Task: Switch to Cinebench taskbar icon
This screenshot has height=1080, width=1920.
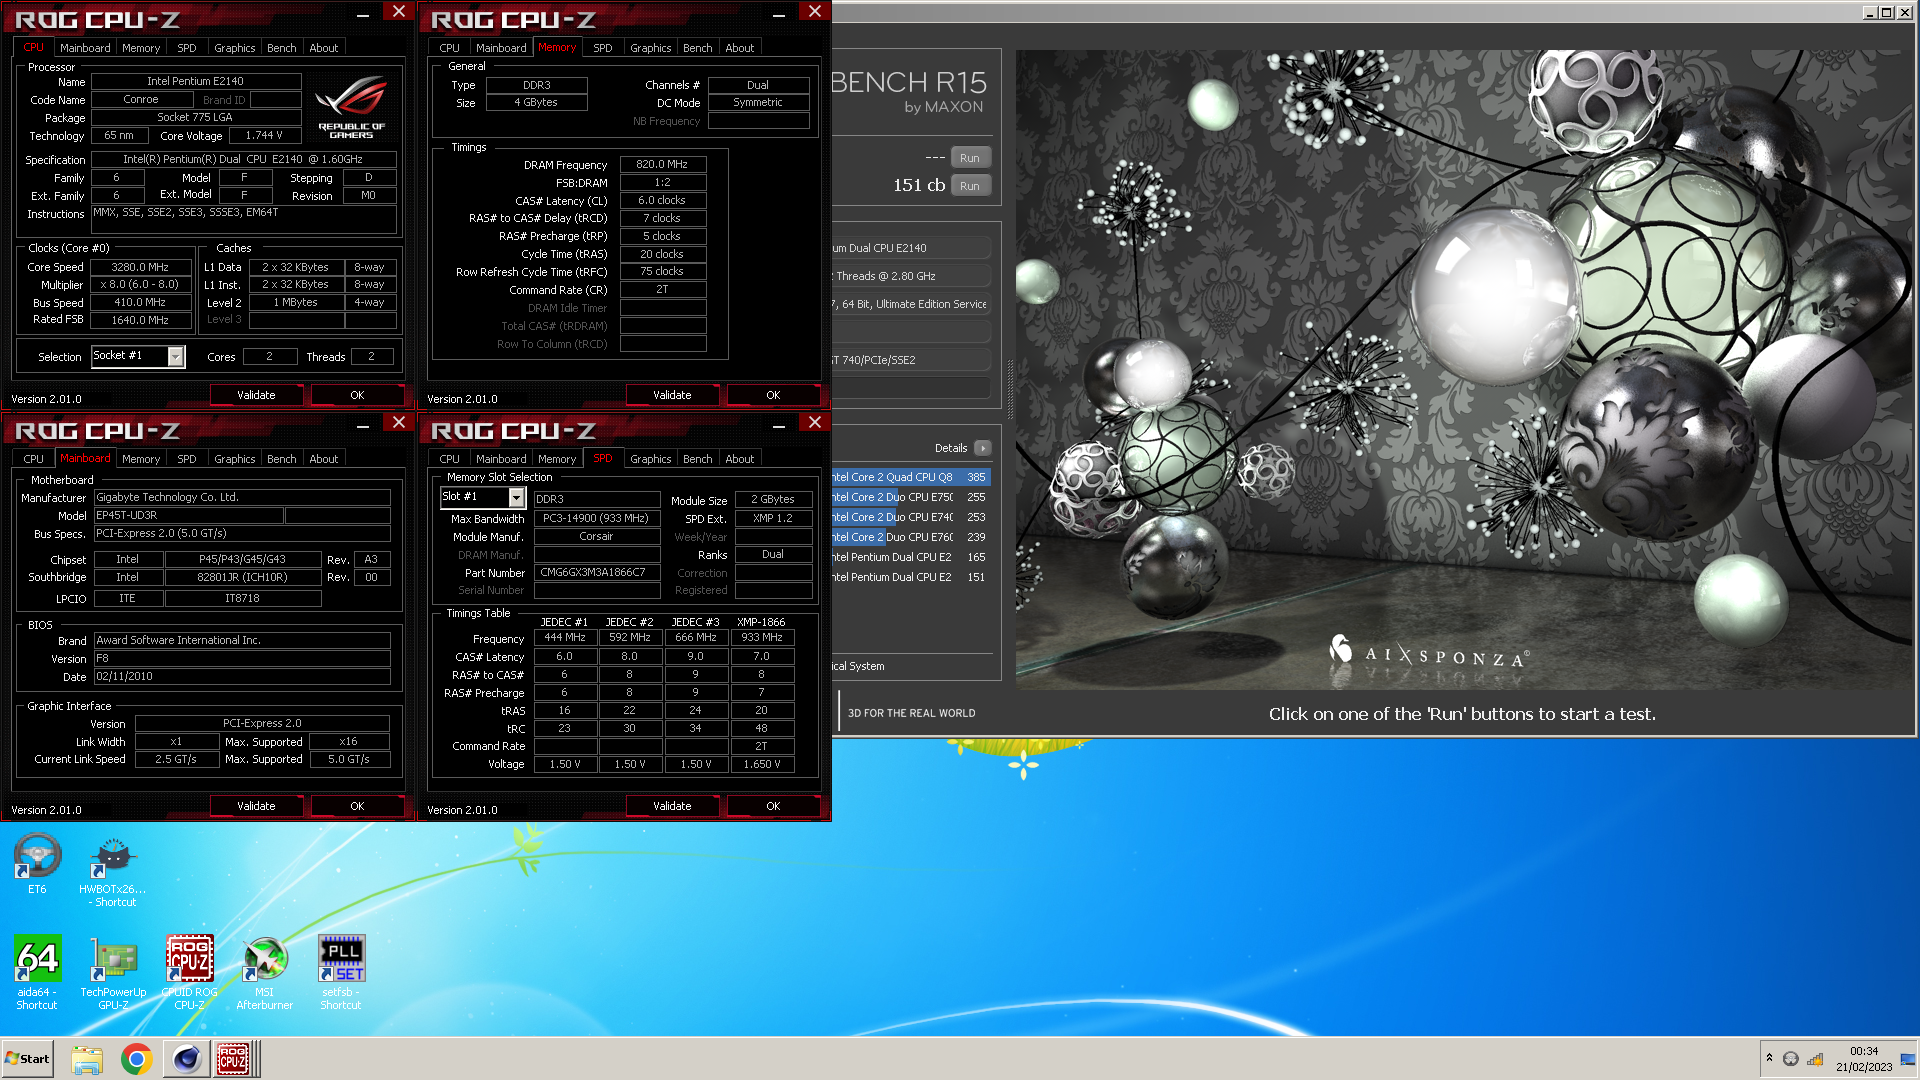Action: pyautogui.click(x=186, y=1059)
